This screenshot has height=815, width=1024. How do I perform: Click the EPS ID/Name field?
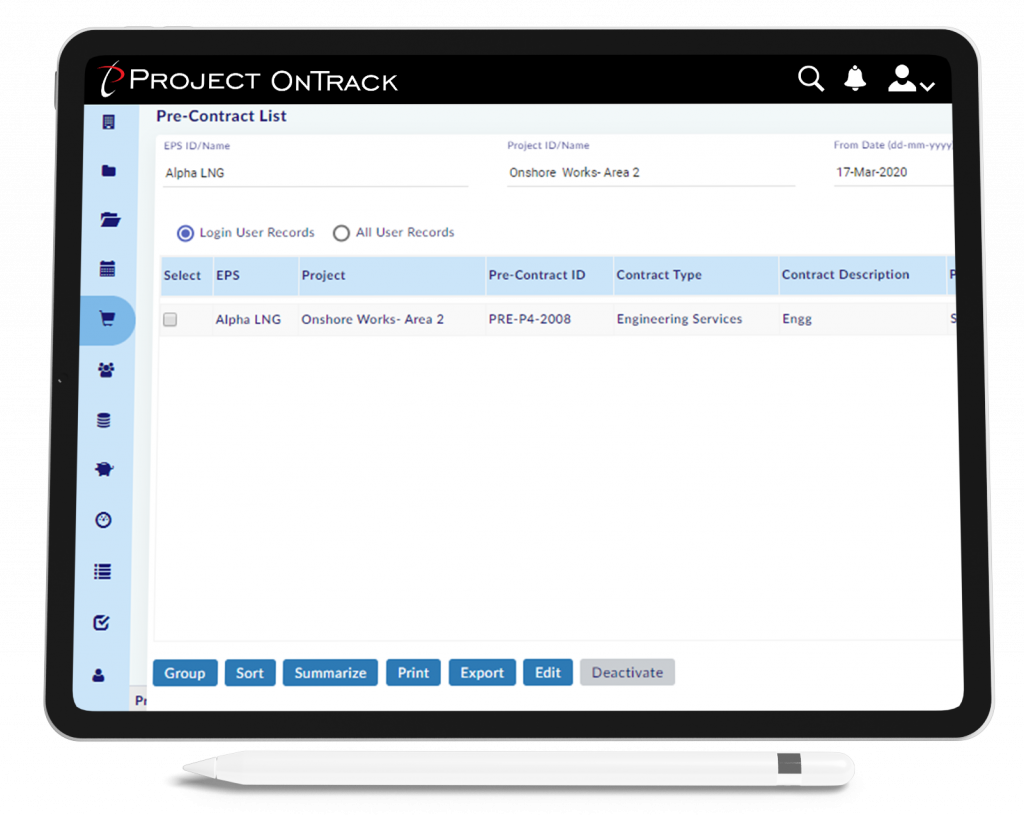click(x=315, y=173)
